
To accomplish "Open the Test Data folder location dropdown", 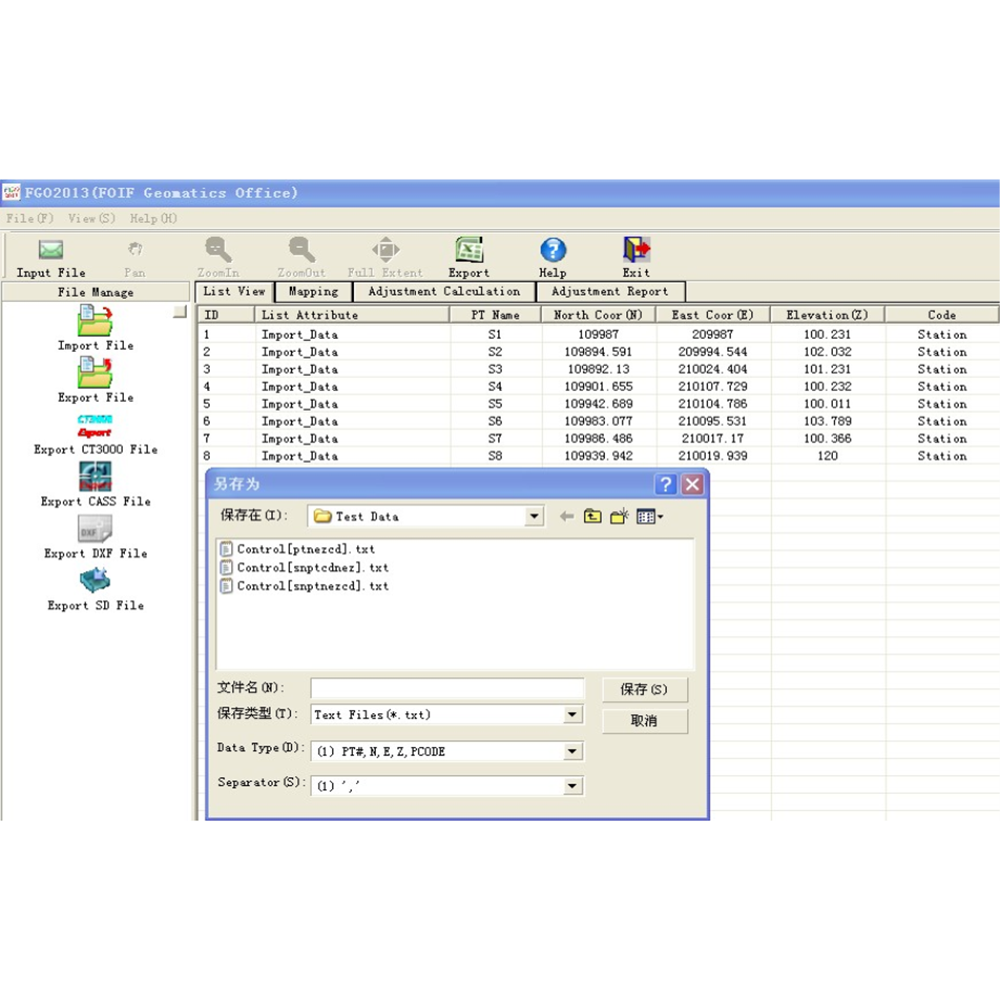I will click(x=535, y=517).
